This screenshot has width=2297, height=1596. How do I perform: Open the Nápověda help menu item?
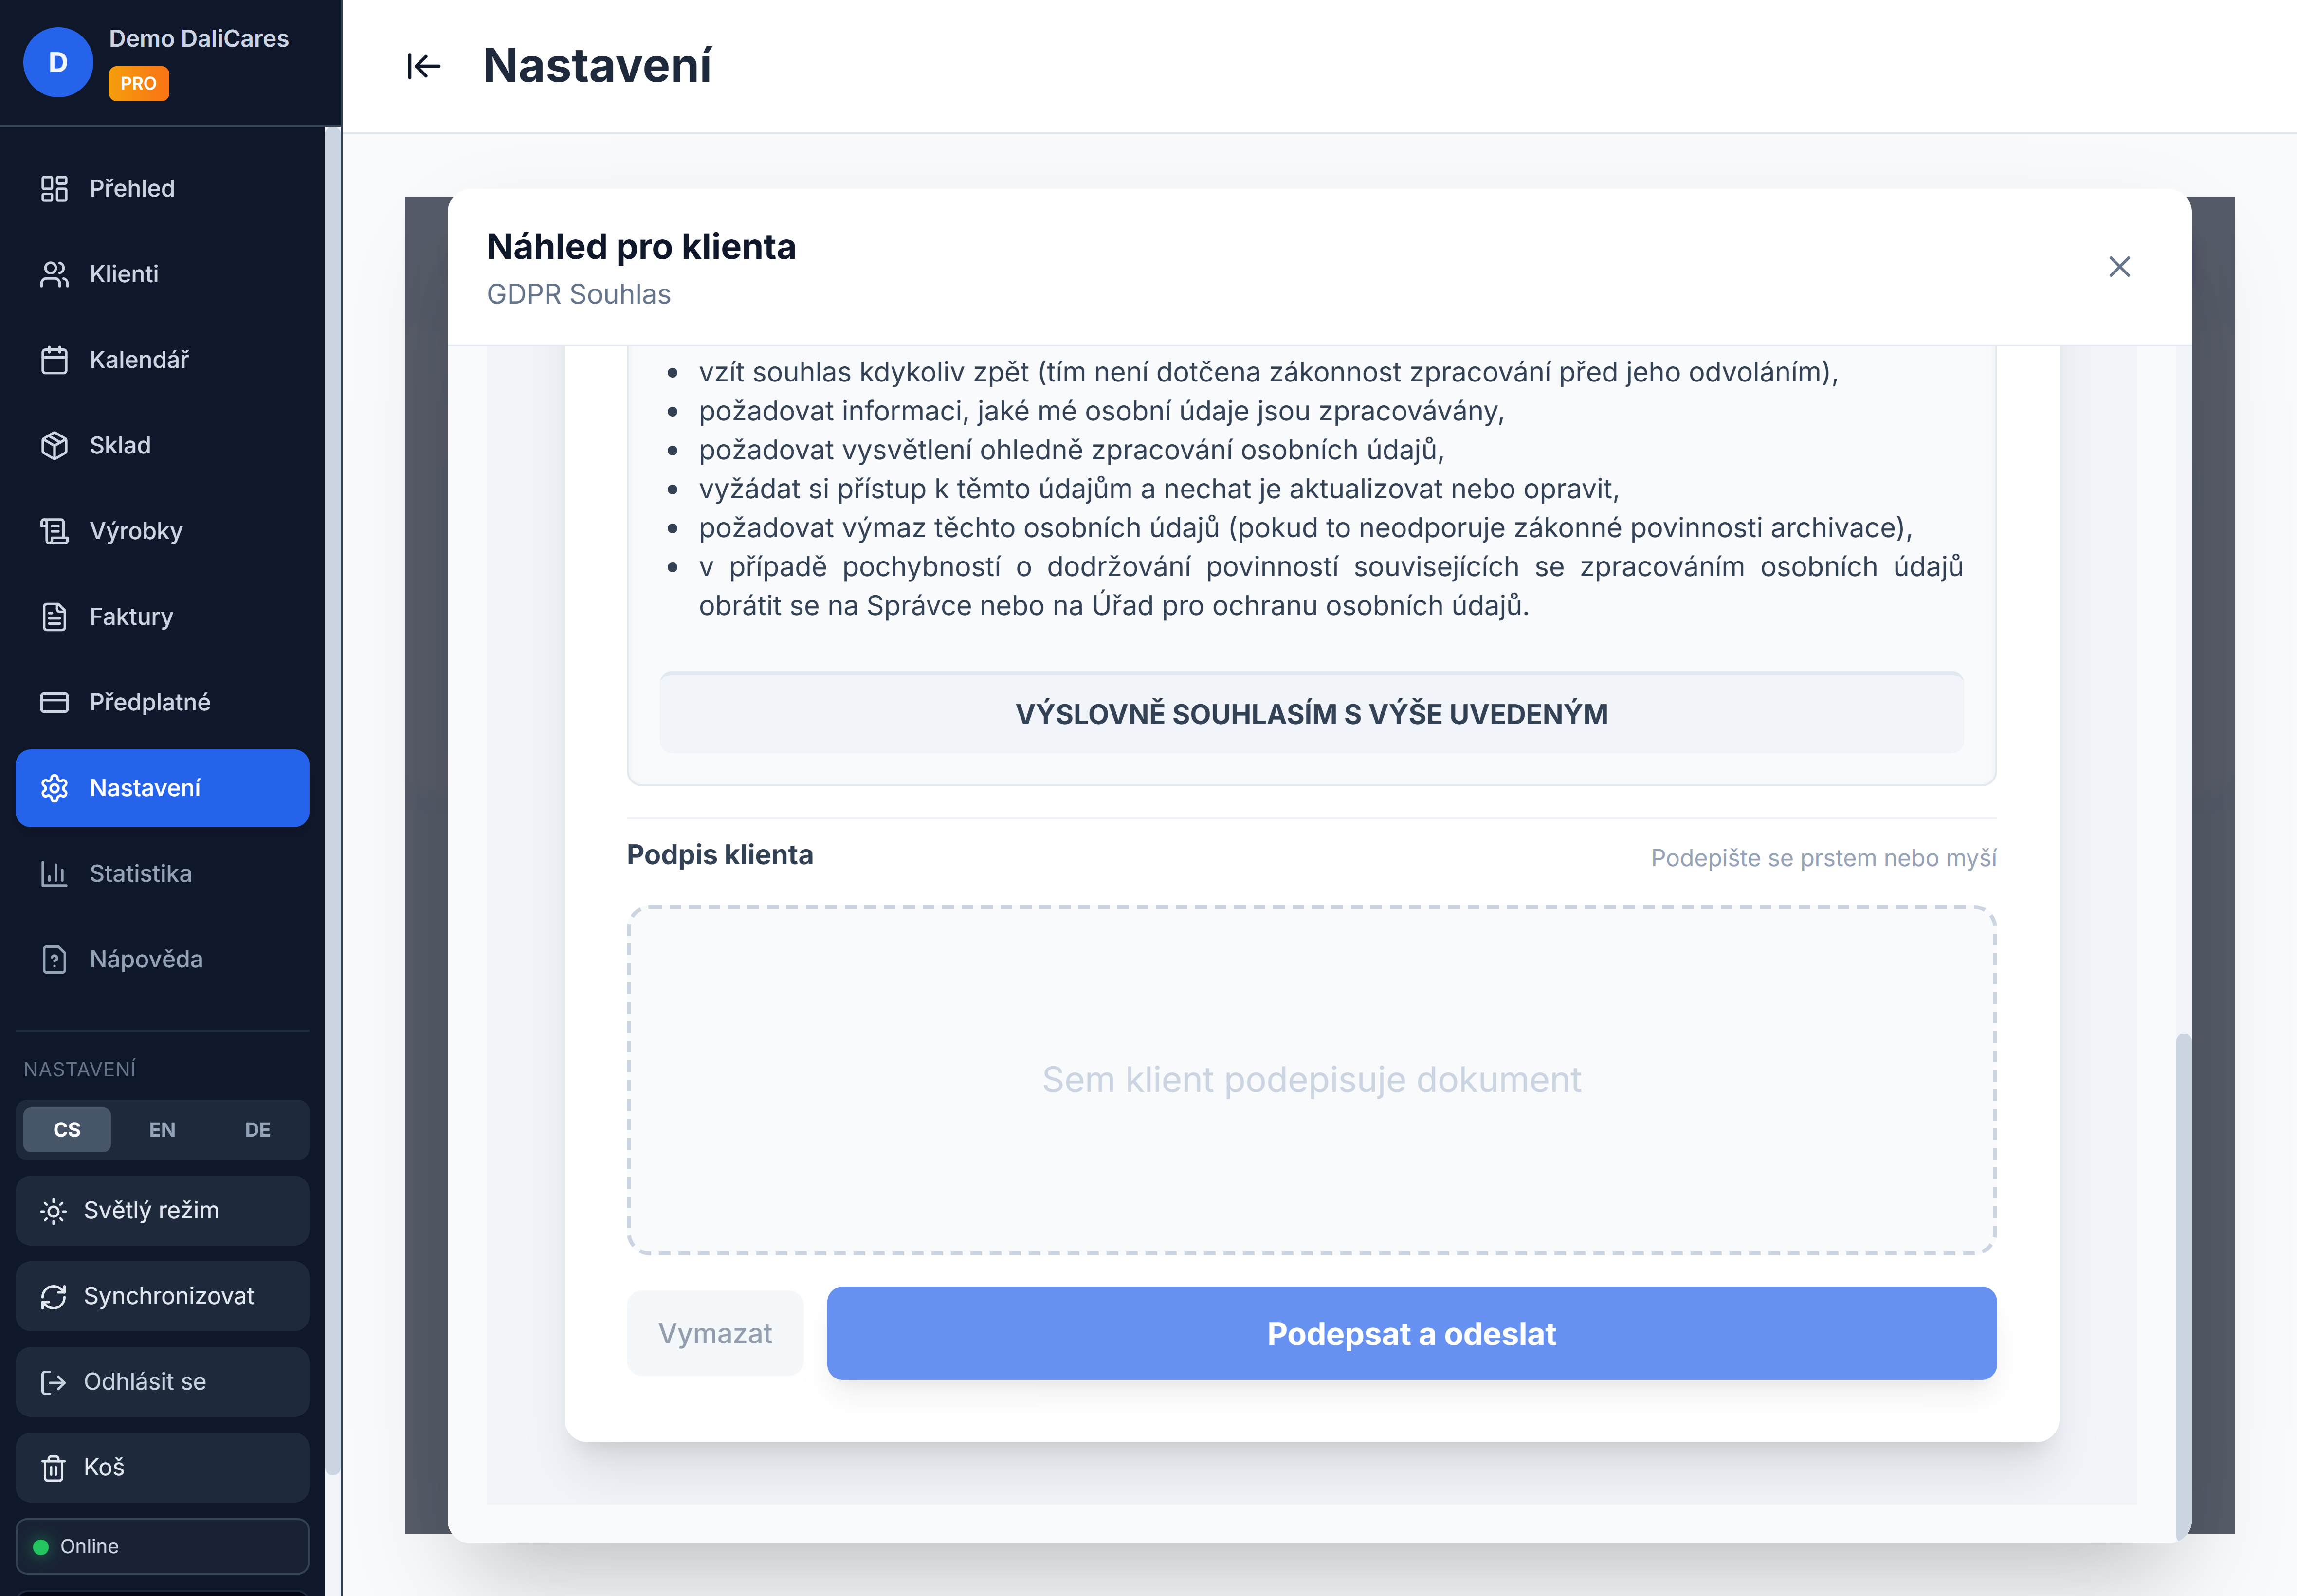point(145,960)
